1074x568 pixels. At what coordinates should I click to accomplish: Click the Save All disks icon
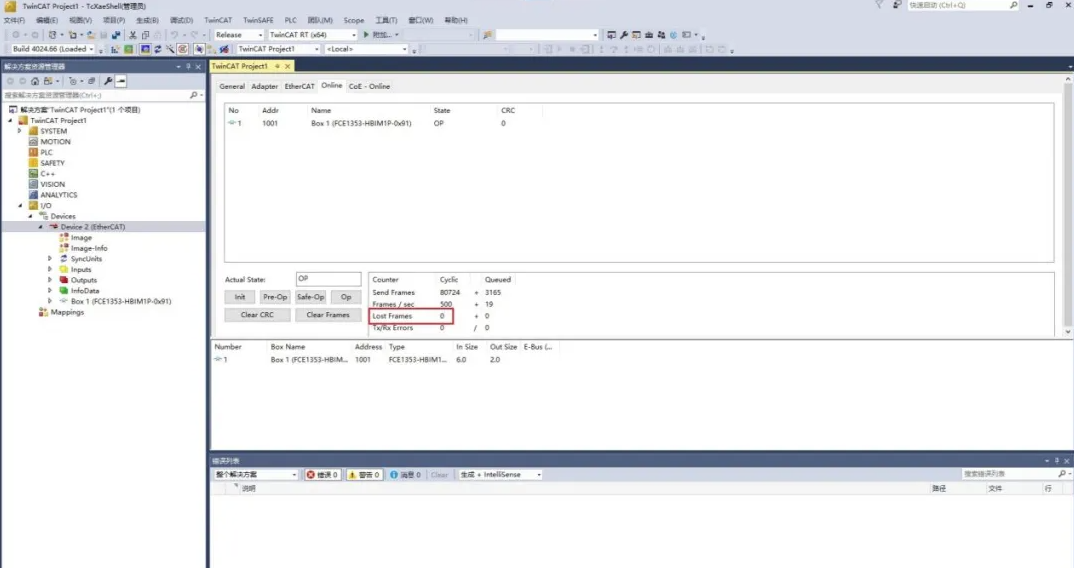[x=116, y=35]
